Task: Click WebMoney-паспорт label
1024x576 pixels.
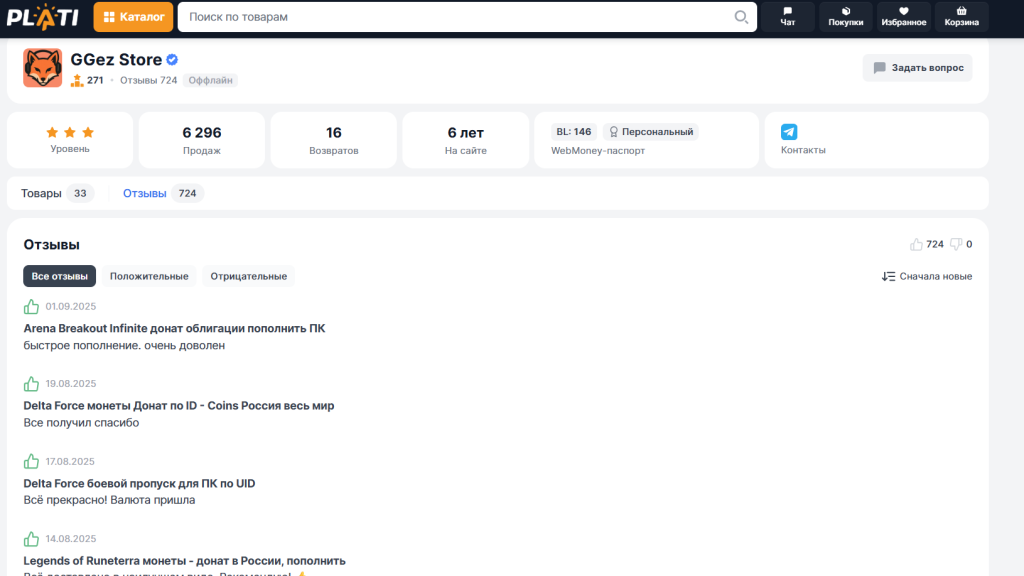Action: pyautogui.click(x=598, y=151)
